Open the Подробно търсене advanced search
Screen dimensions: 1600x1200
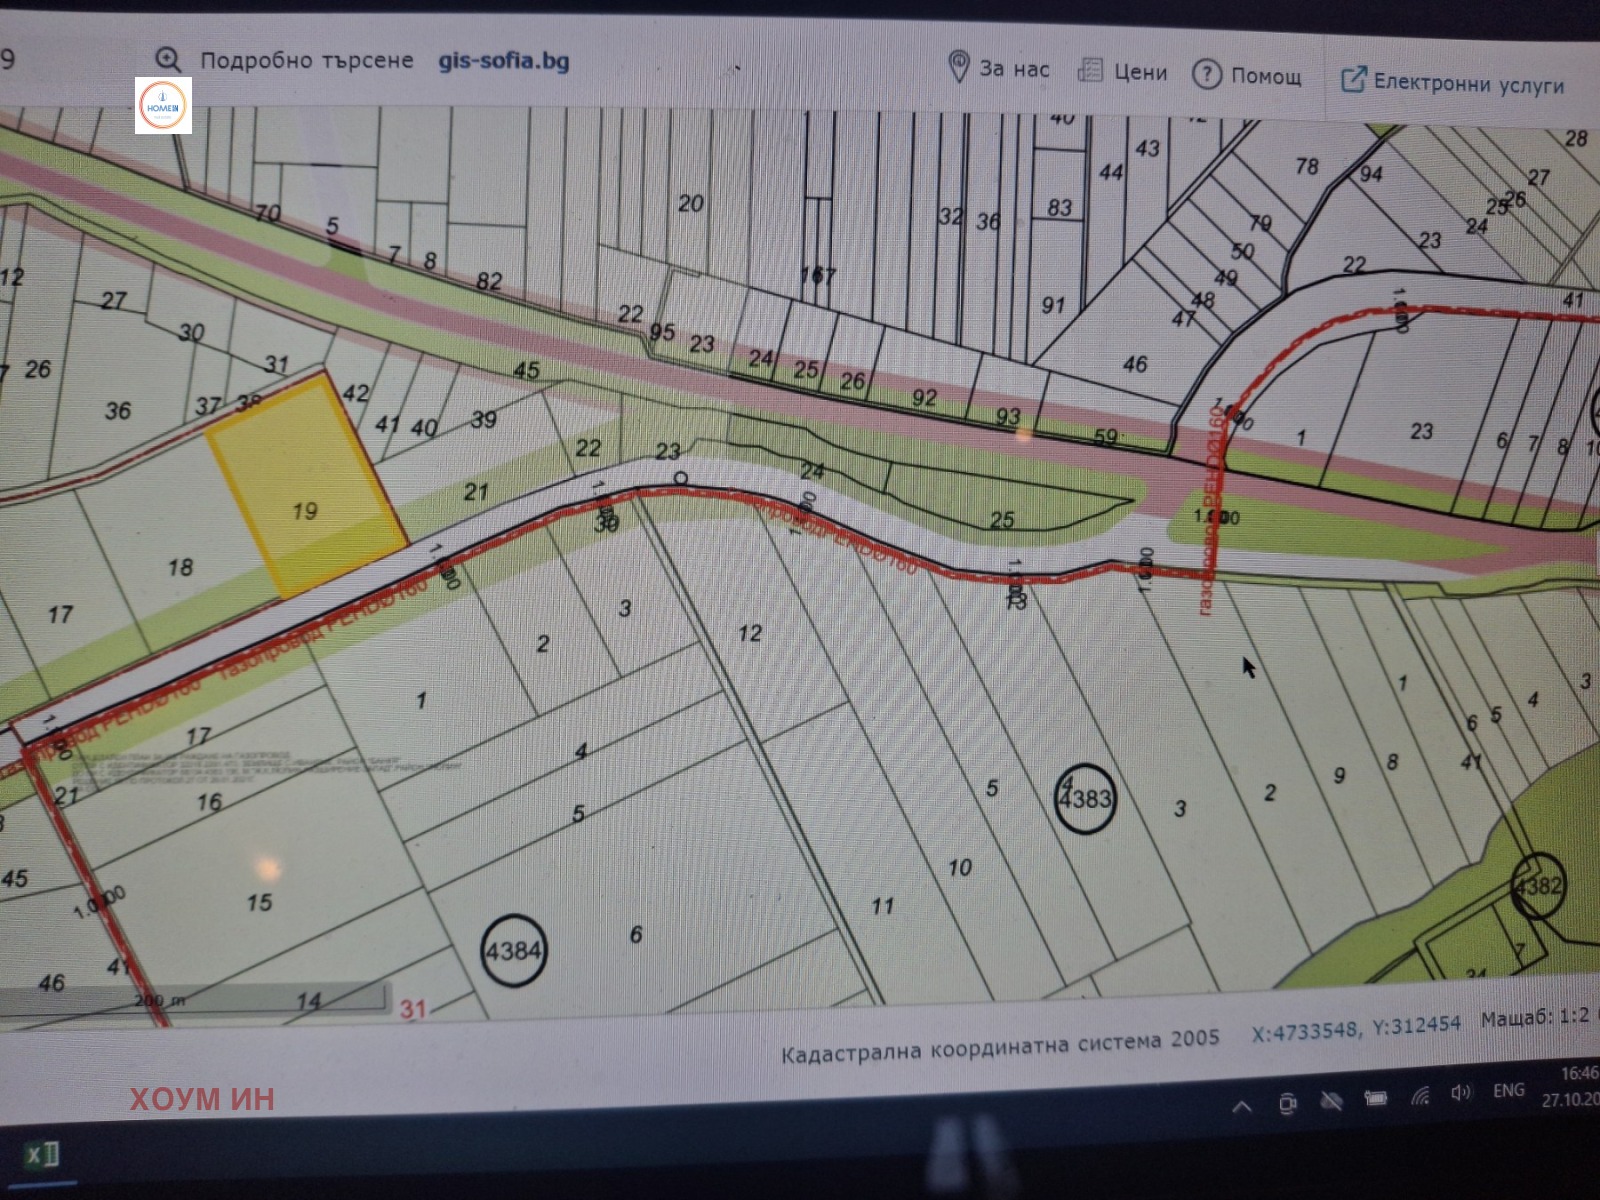306,61
